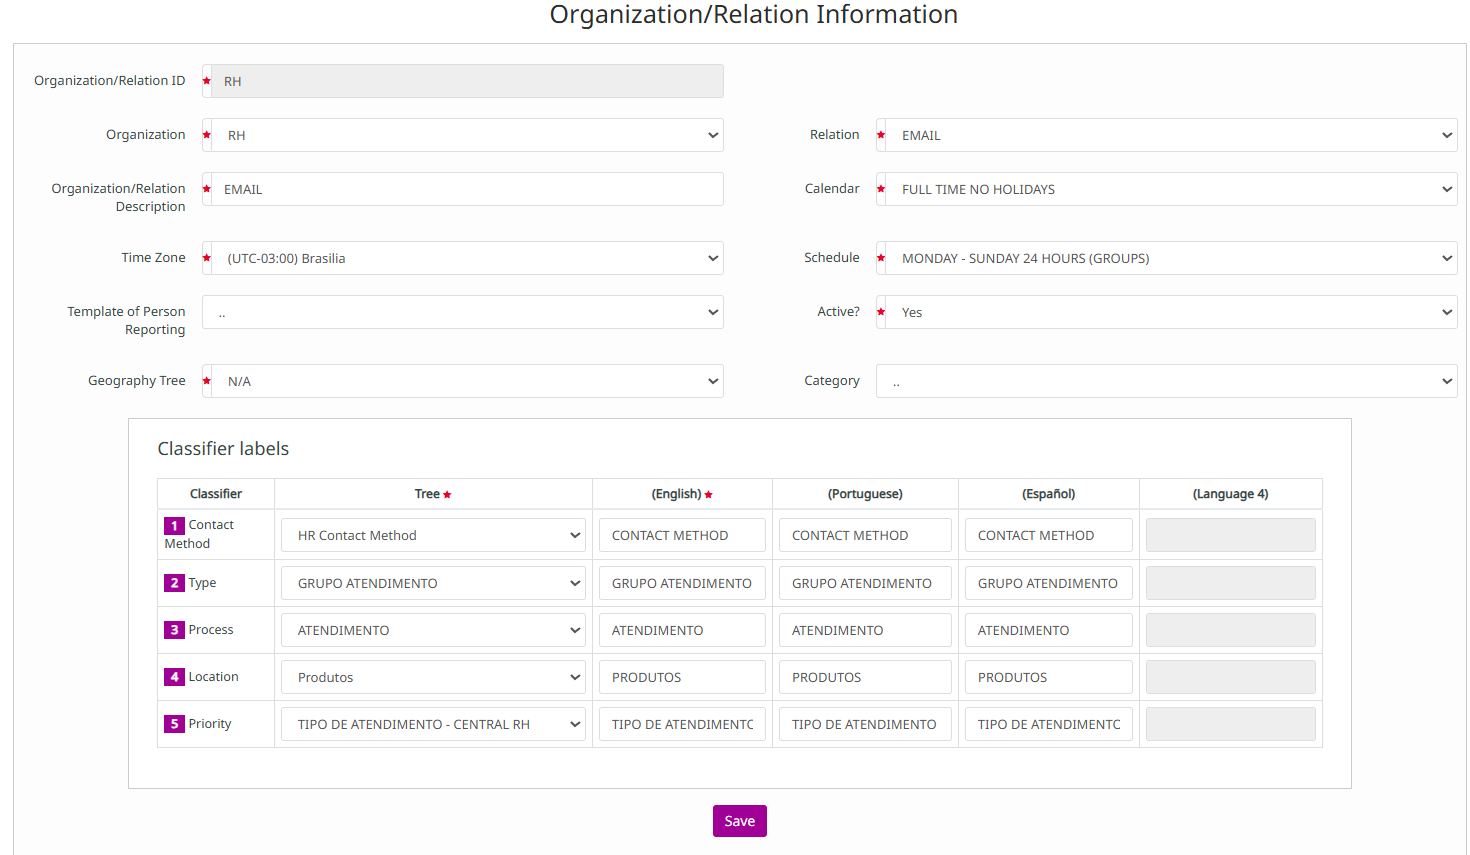Click English field for Process row
This screenshot has width=1470, height=855.
682,630
